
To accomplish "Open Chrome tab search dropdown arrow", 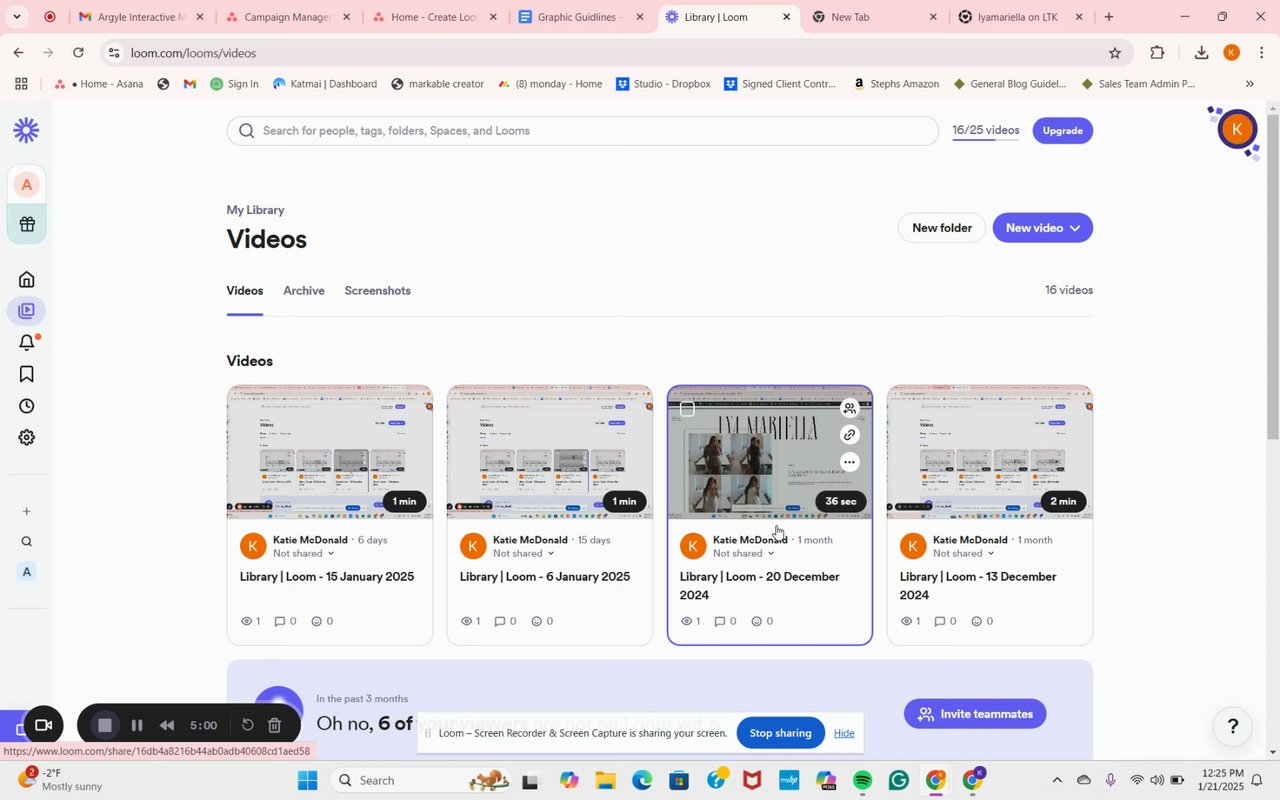I will pyautogui.click(x=16, y=17).
